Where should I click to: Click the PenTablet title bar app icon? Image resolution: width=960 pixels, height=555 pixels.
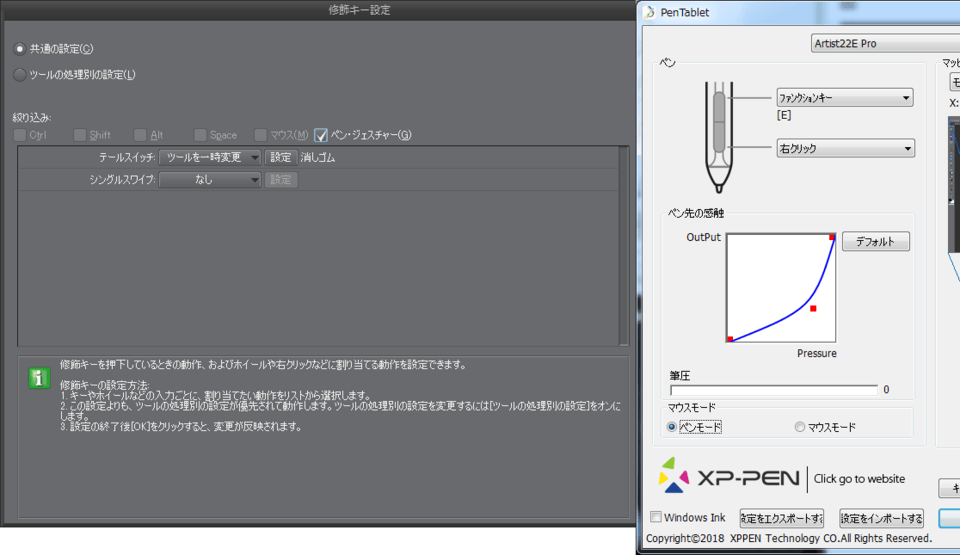tap(650, 12)
